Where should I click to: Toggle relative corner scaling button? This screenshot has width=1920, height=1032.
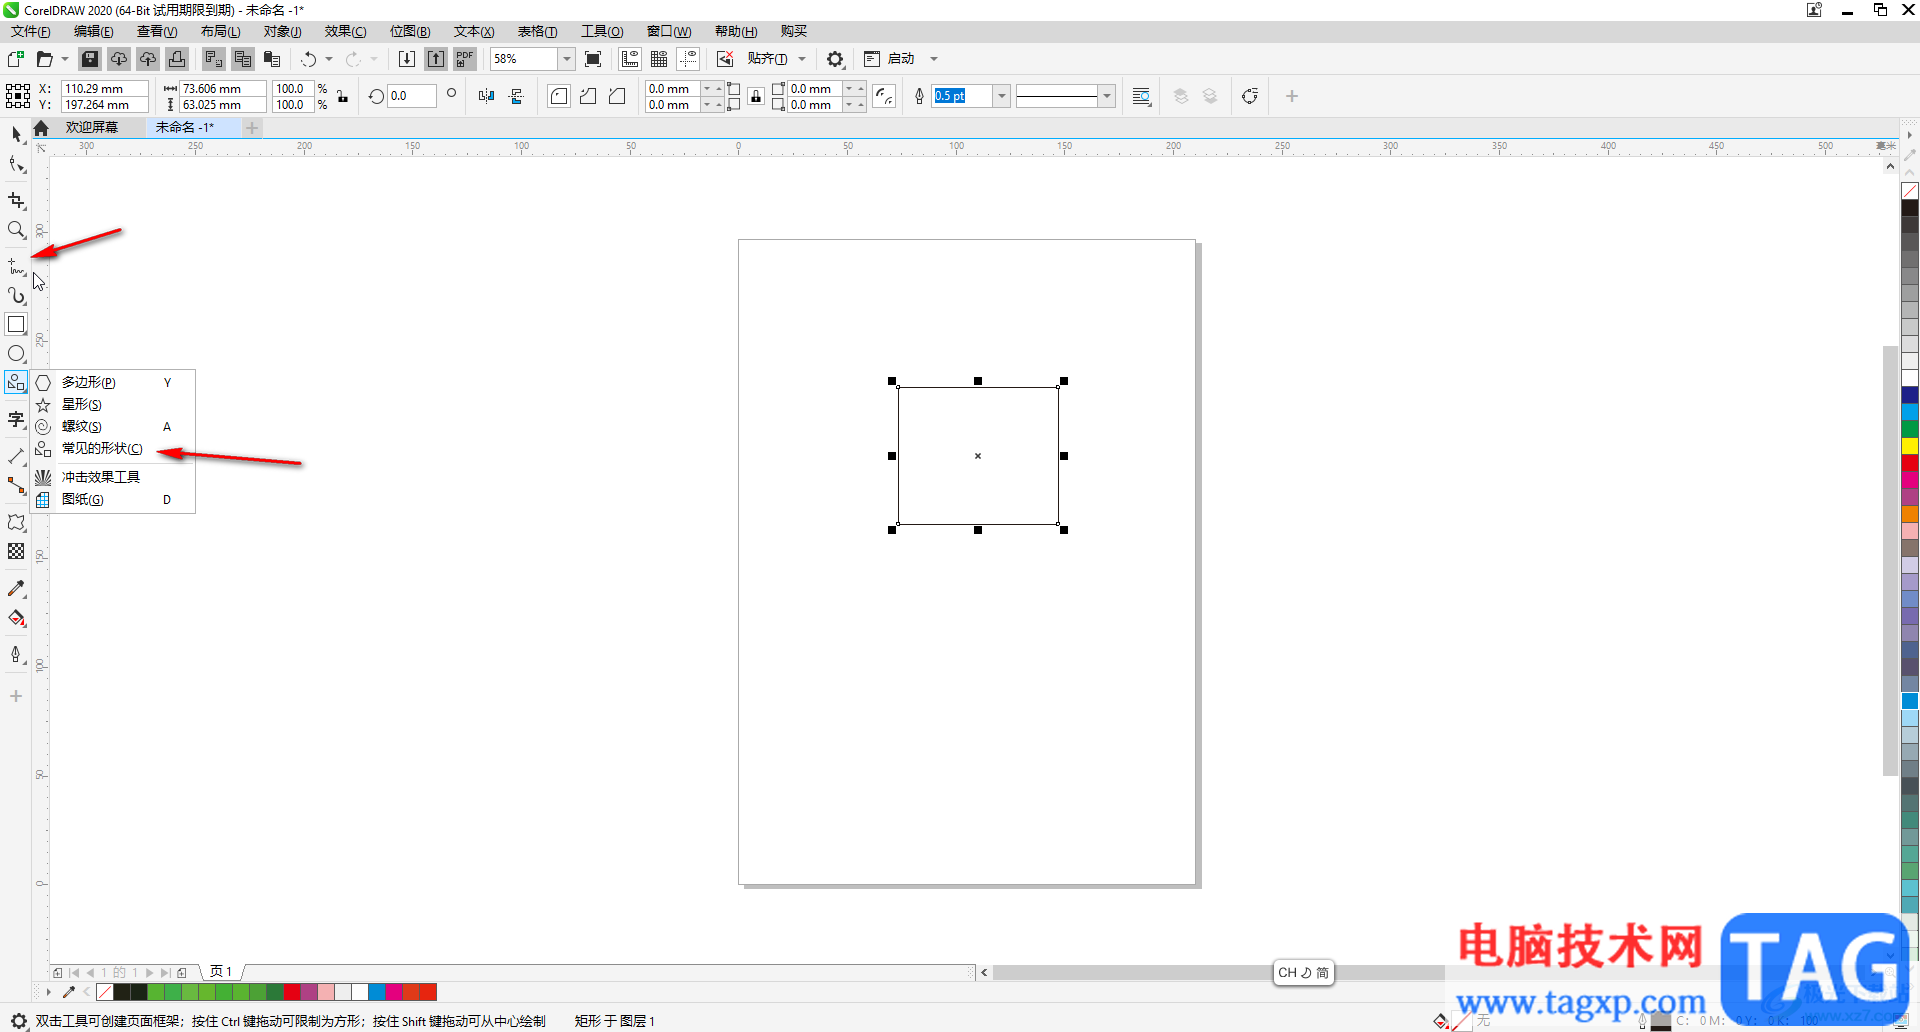tap(884, 96)
